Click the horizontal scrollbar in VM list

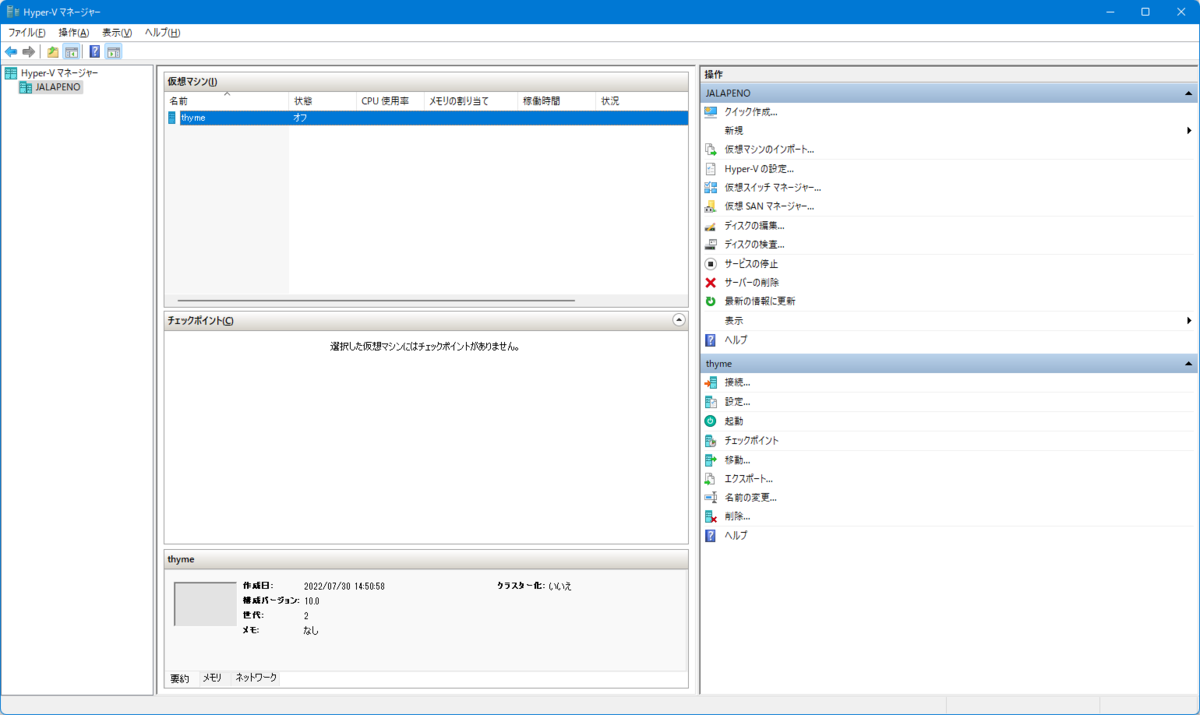(x=376, y=300)
